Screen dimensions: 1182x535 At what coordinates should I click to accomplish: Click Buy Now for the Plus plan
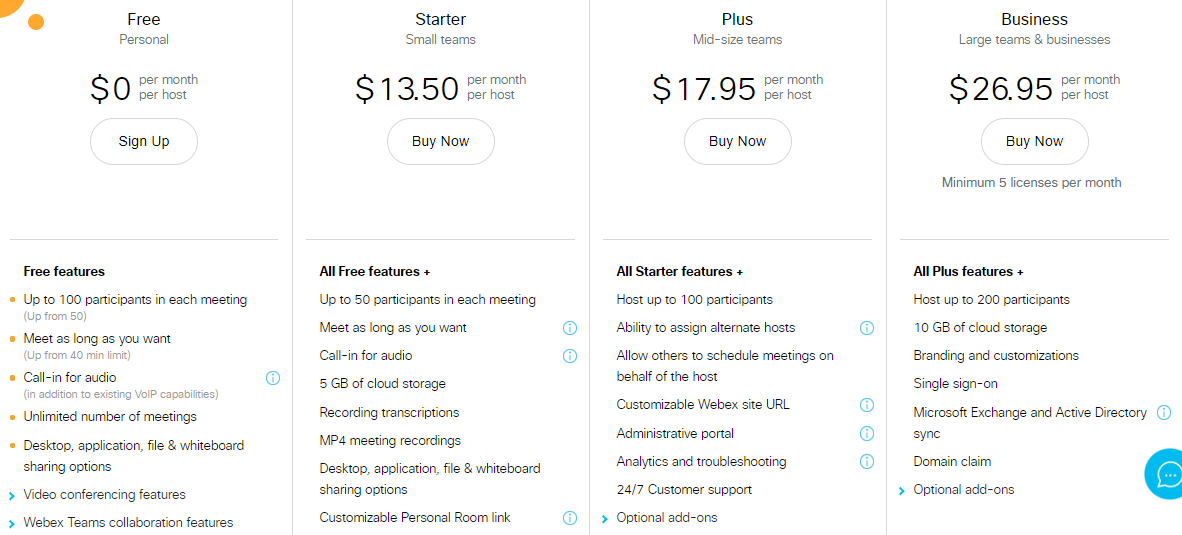click(x=738, y=141)
